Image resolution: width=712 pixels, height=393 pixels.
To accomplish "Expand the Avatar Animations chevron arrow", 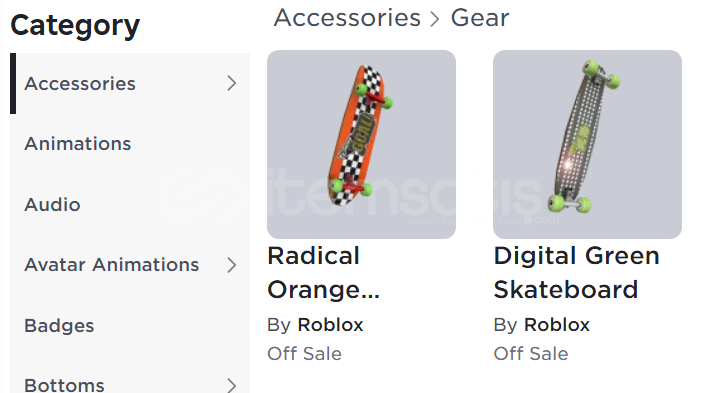I will point(232,265).
